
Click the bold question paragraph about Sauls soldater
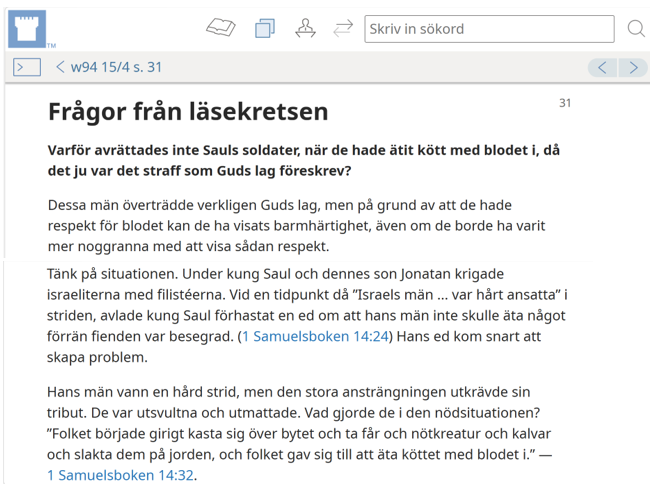pos(305,161)
